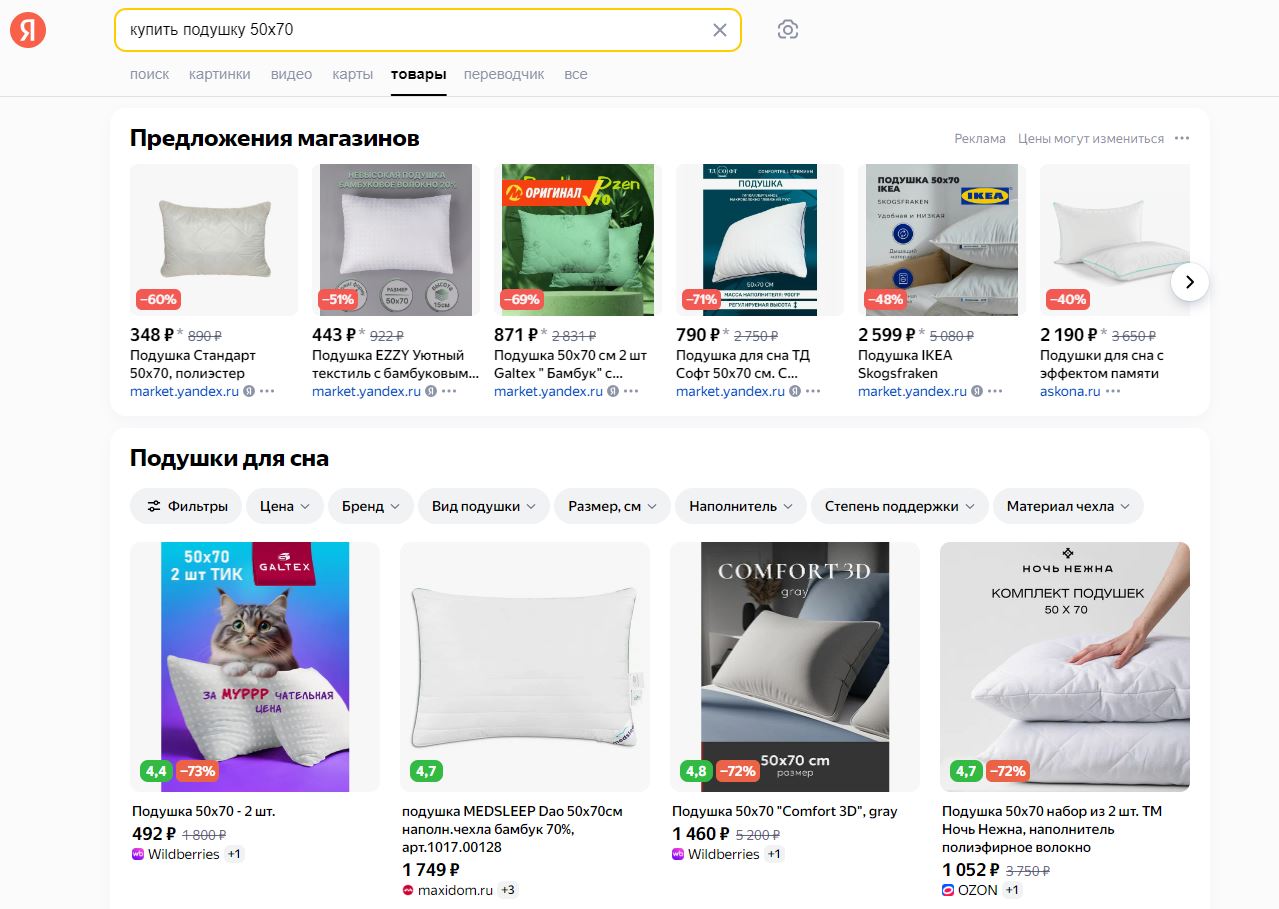Image resolution: width=1279 pixels, height=909 pixels.
Task: Expand the Бренд dropdown filter
Action: pos(370,506)
